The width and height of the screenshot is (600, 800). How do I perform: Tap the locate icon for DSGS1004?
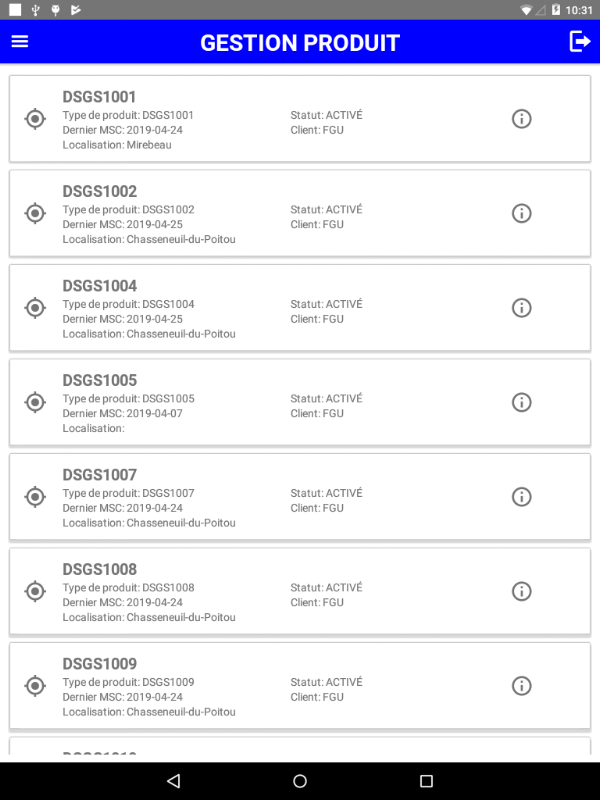point(35,308)
